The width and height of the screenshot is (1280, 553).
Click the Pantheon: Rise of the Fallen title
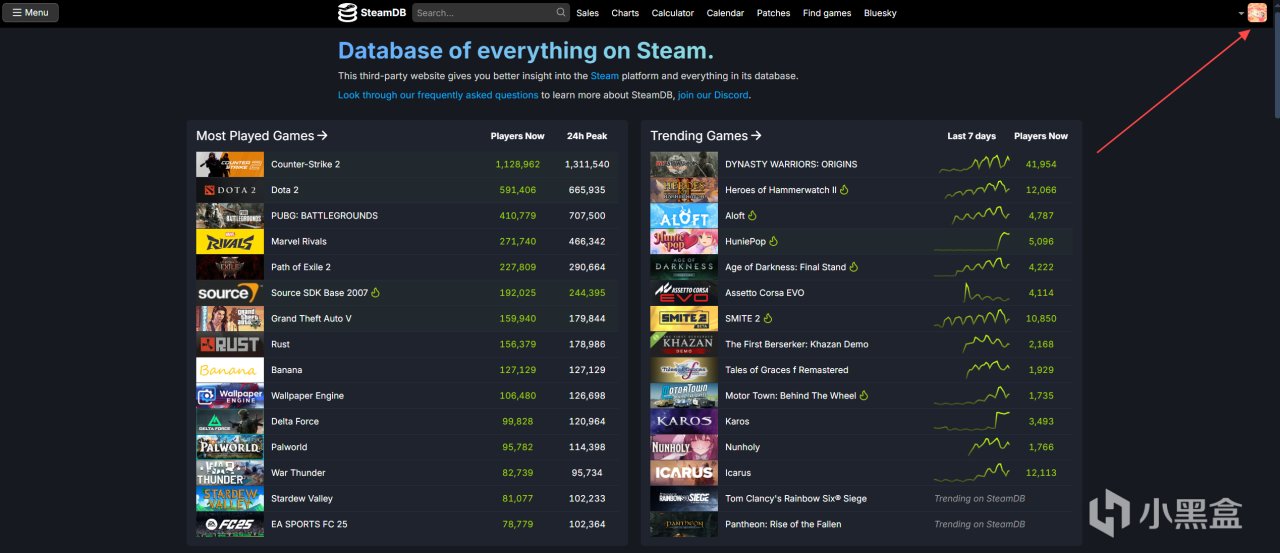783,525
